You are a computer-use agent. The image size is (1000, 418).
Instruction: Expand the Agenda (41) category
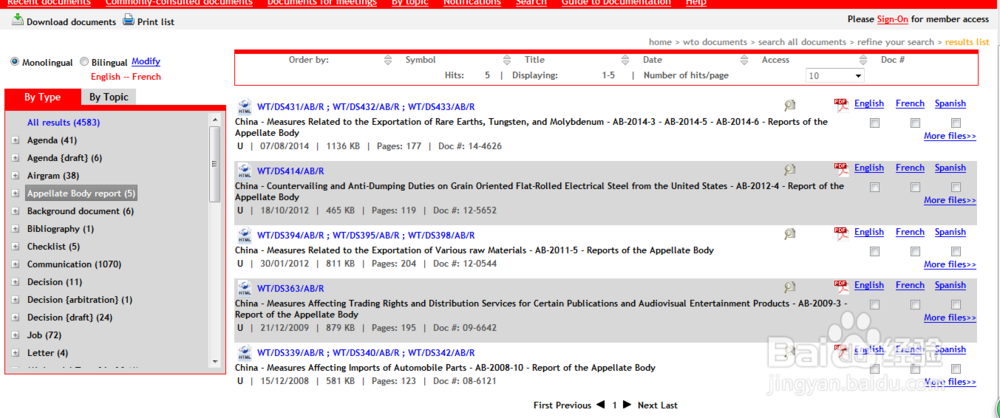pos(15,140)
